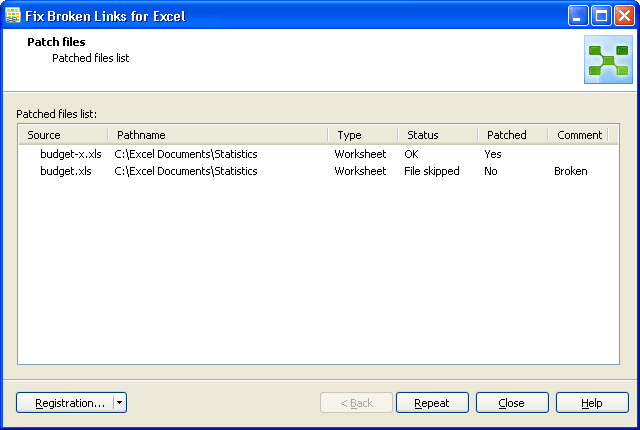Screen dimensions: 640x430
Task: Click the disabled Back button
Action: pyautogui.click(x=356, y=403)
